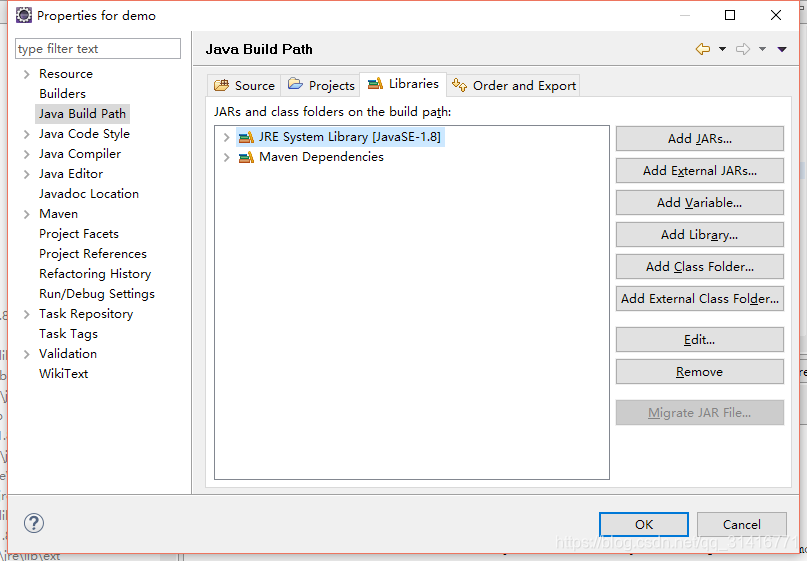
Task: Select the Libraries tab
Action: (403, 84)
